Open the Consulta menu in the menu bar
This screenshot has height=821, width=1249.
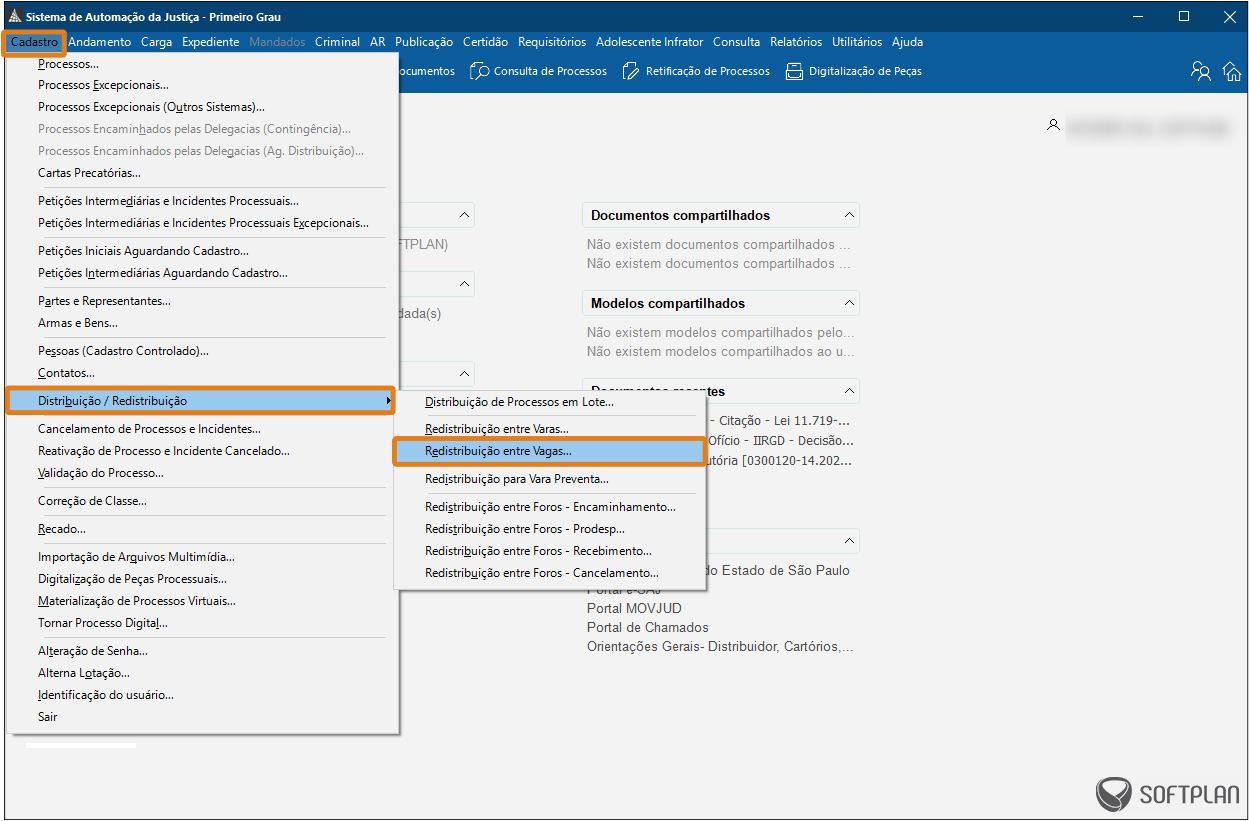click(737, 42)
